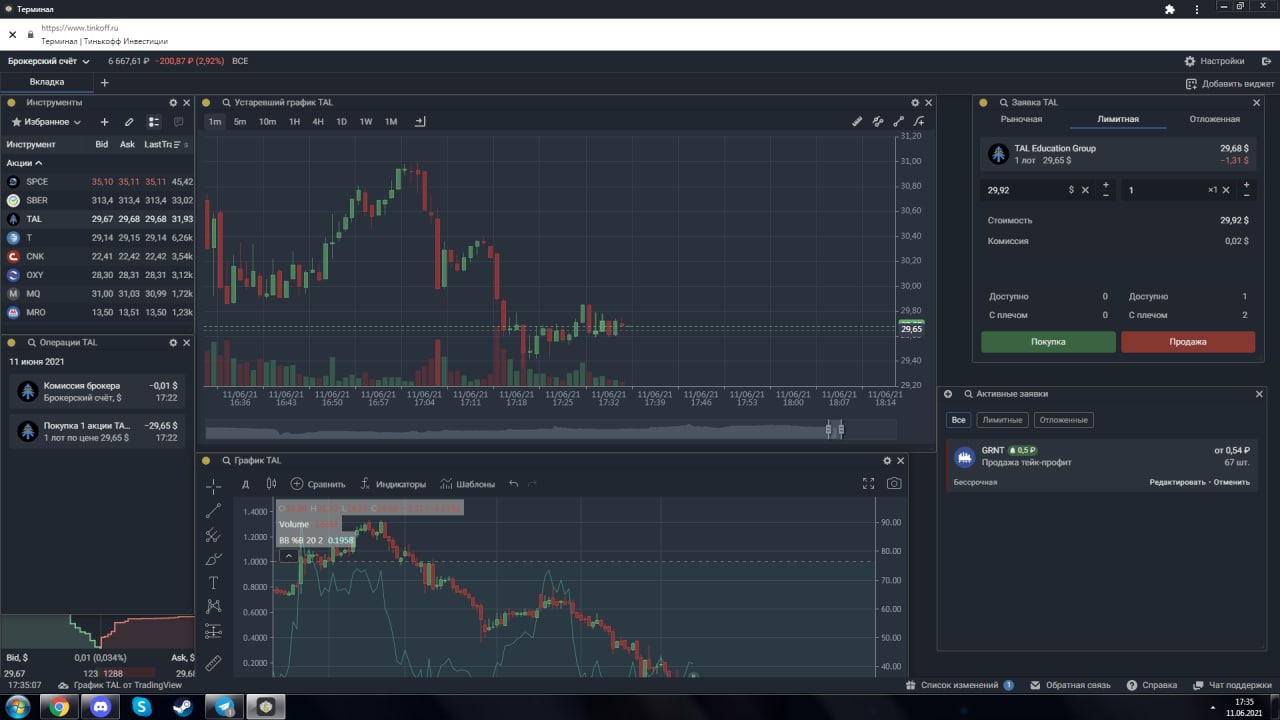Increase lot quantity with plus stepper
The width and height of the screenshot is (1280, 720).
click(1246, 185)
